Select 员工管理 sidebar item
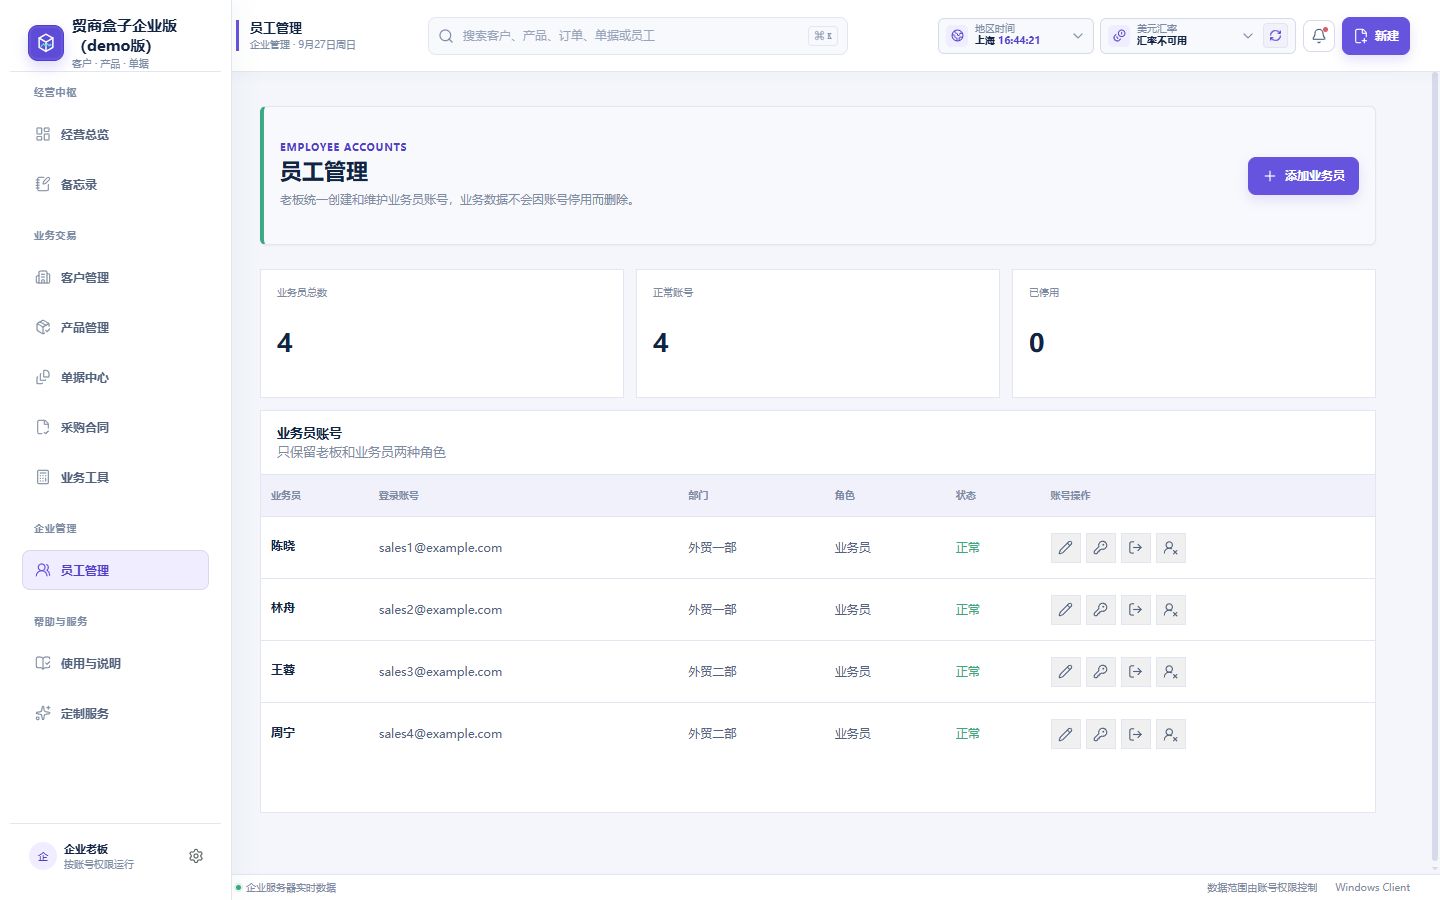 (115, 570)
